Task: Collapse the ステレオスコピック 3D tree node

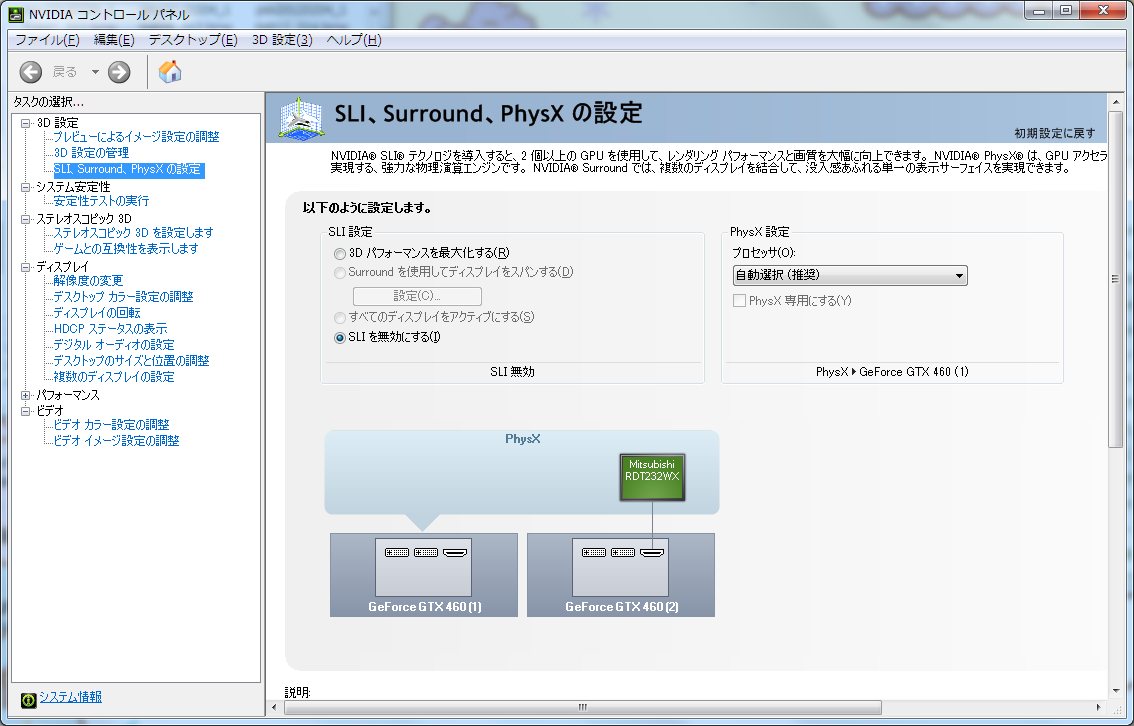Action: pyautogui.click(x=26, y=219)
